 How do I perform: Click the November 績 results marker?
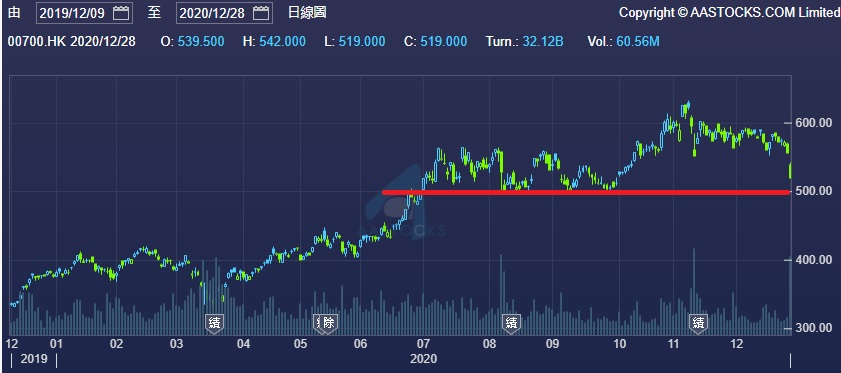(x=698, y=324)
